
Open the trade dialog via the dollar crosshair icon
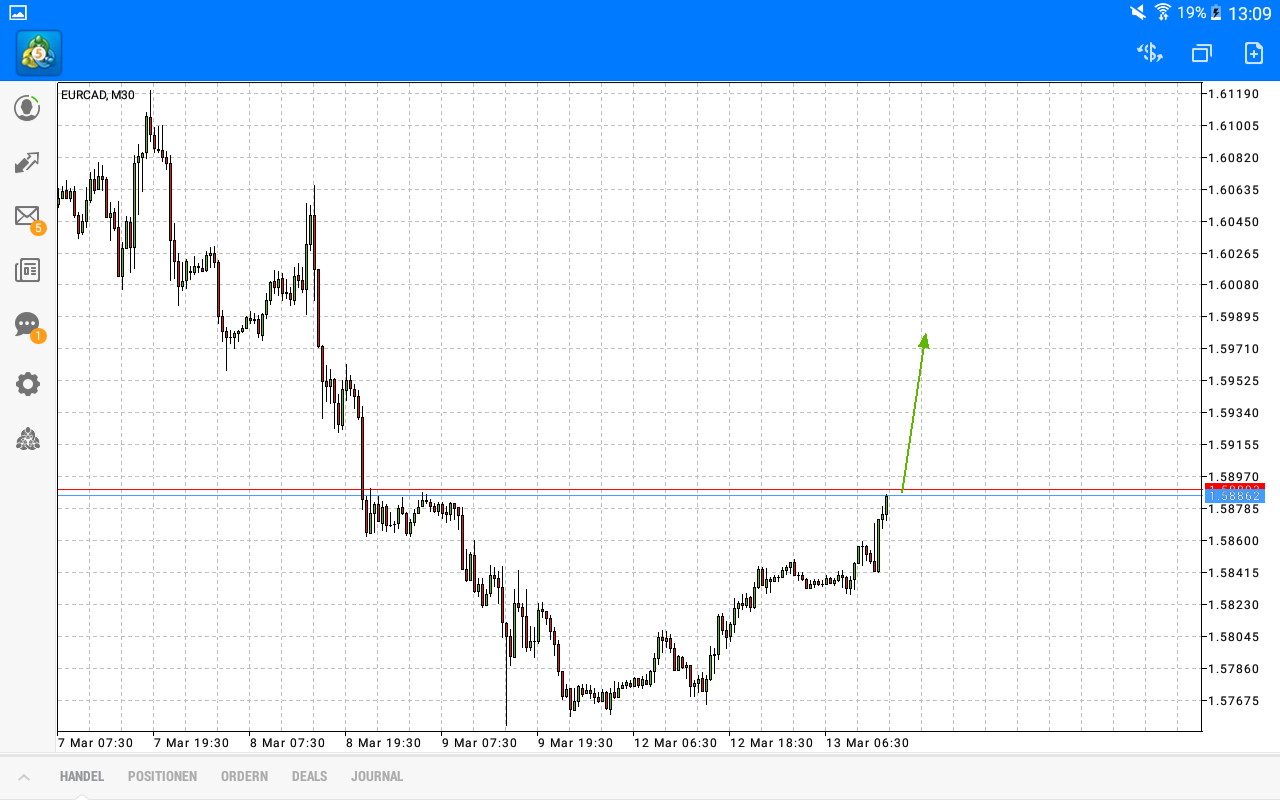click(1148, 53)
